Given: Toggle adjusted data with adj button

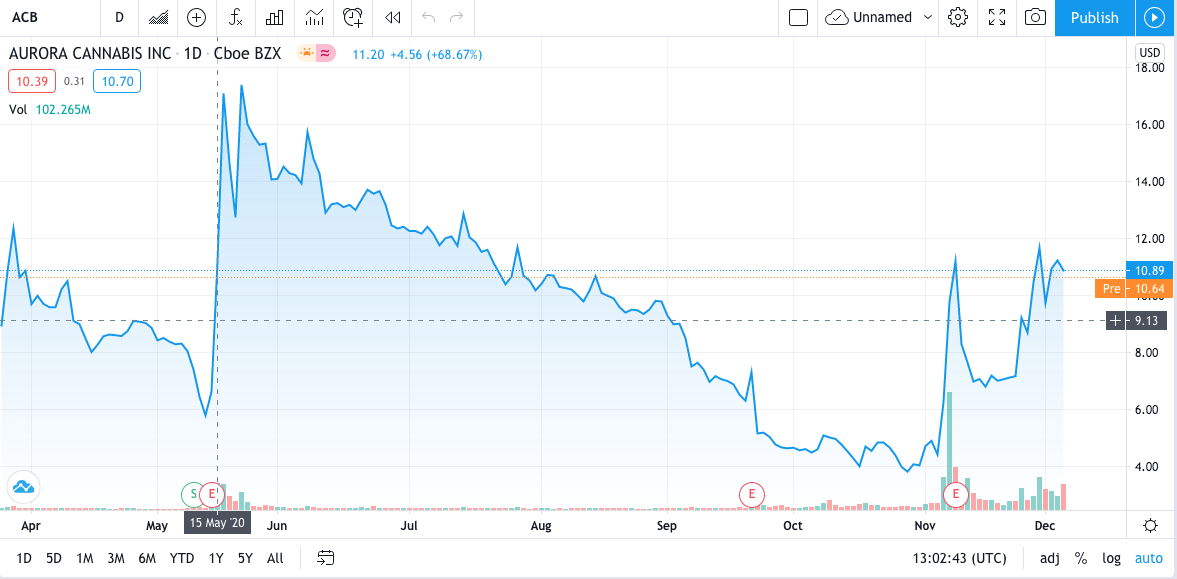Looking at the screenshot, I should pos(1050,558).
